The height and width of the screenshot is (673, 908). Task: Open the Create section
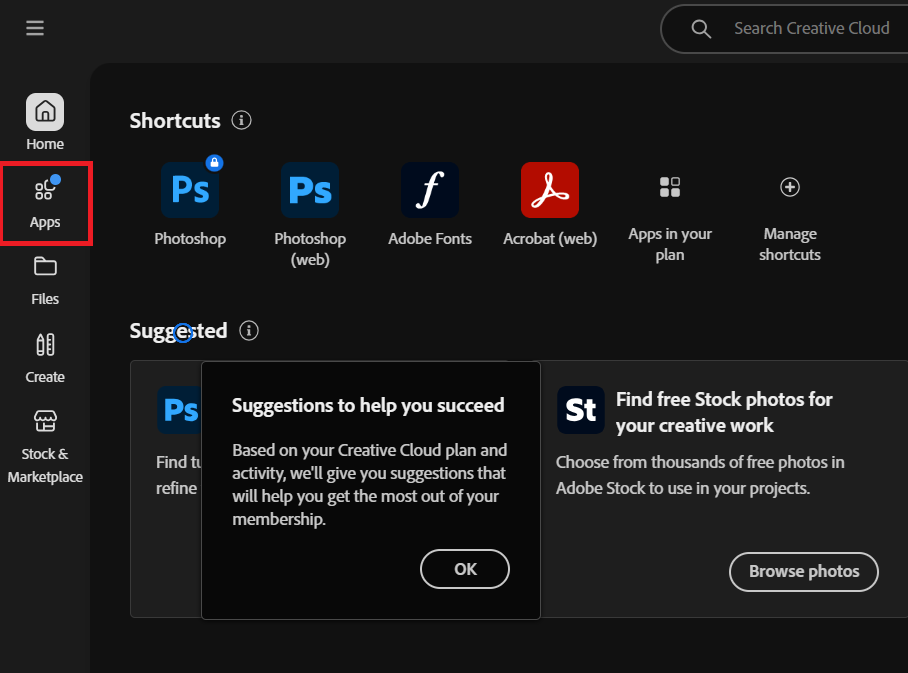[45, 358]
